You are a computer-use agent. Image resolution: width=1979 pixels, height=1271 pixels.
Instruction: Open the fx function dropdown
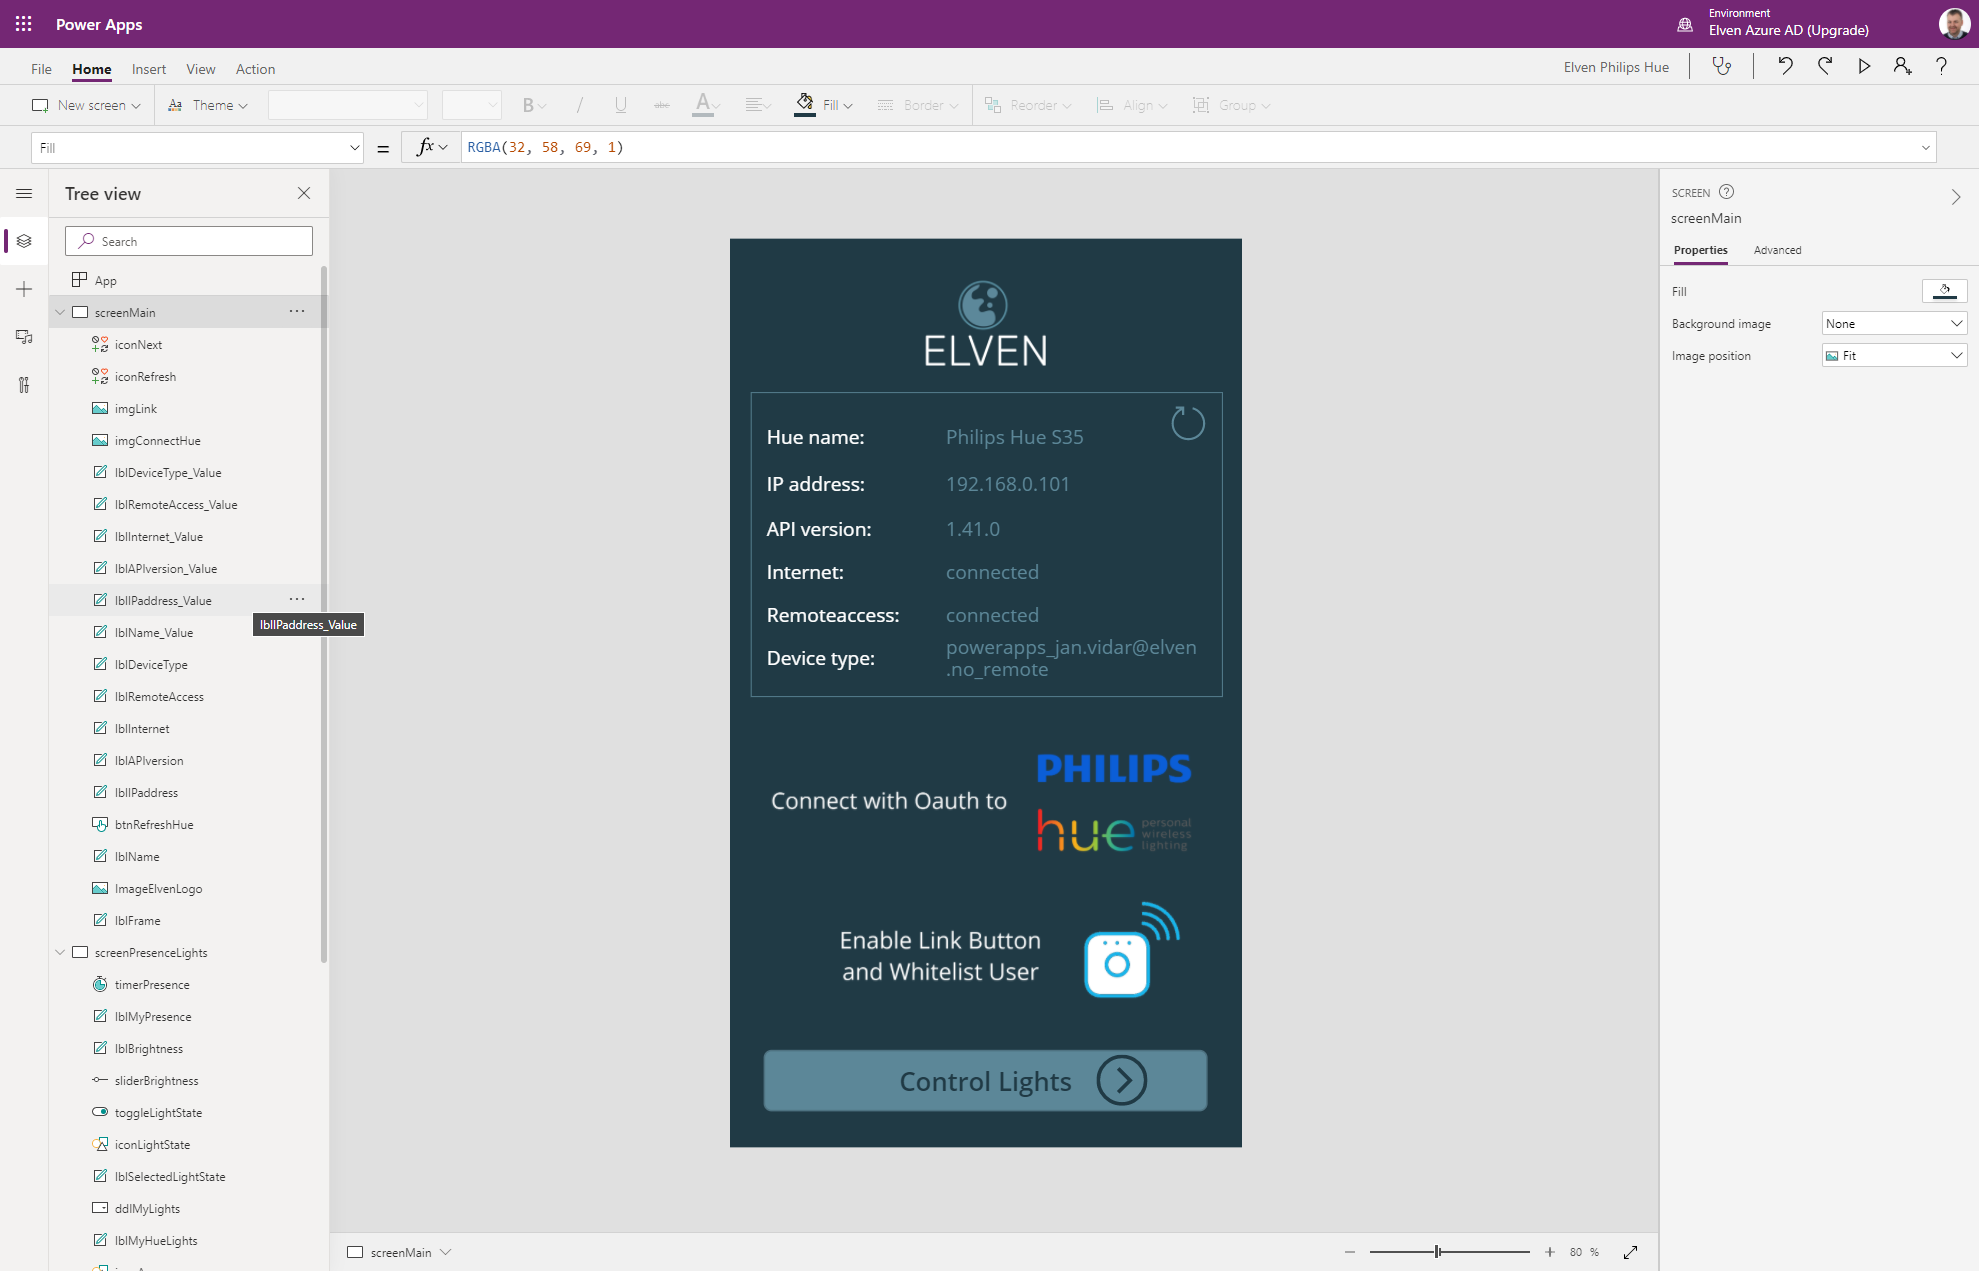pyautogui.click(x=432, y=147)
